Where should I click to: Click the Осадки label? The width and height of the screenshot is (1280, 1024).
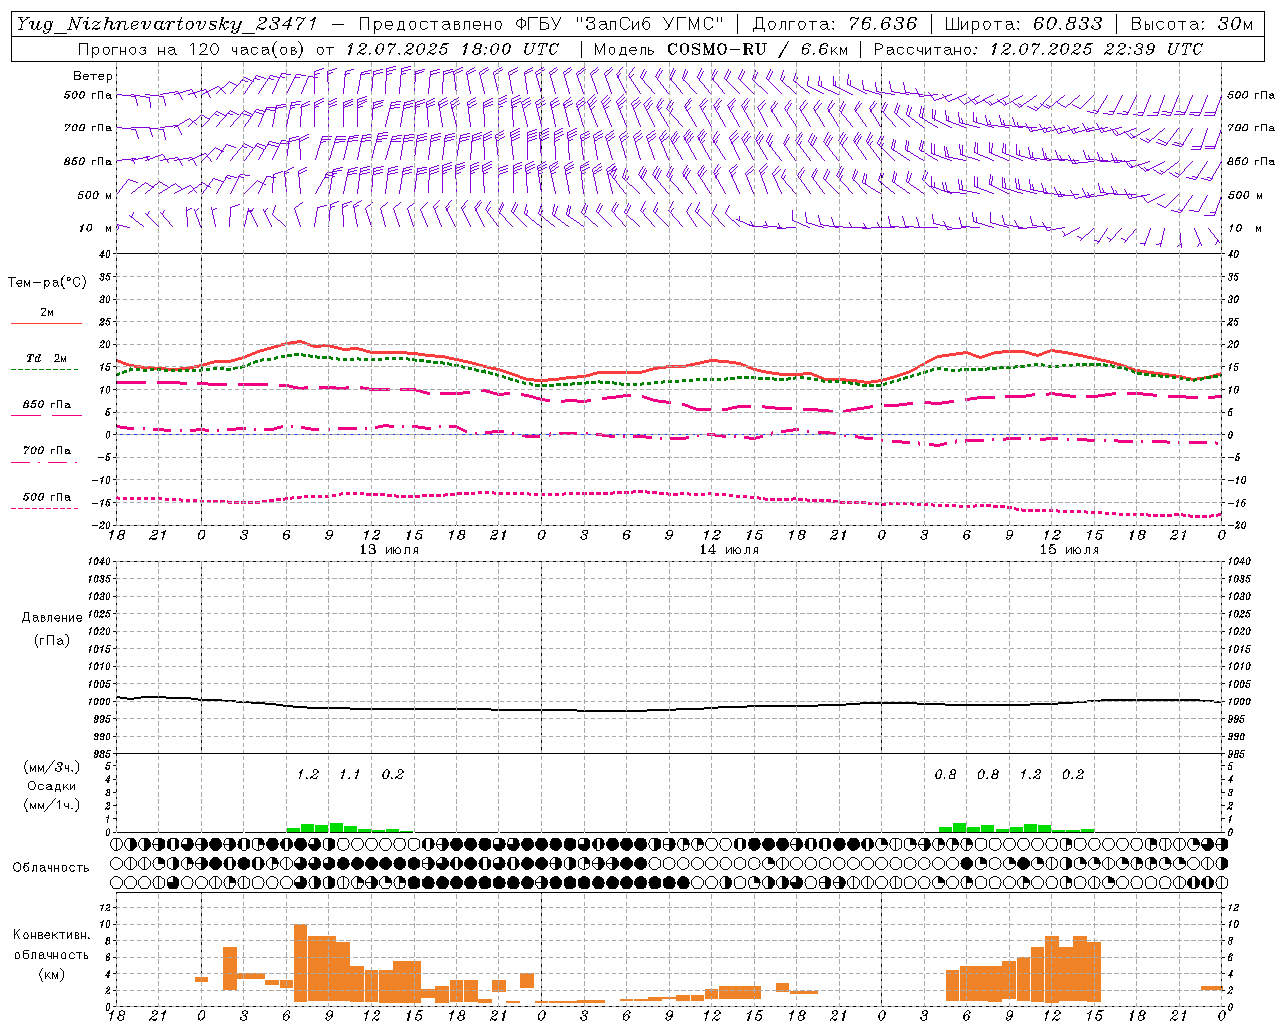[51, 786]
